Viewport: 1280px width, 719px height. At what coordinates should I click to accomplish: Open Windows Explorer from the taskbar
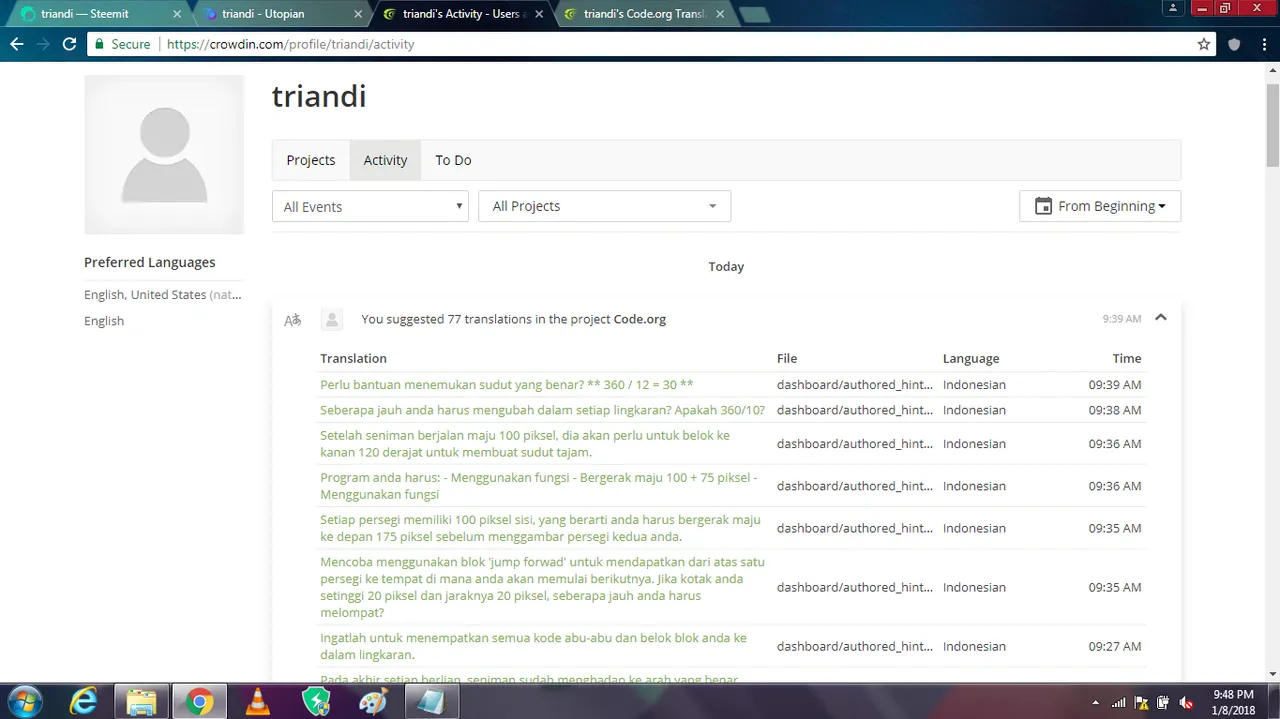(x=141, y=702)
